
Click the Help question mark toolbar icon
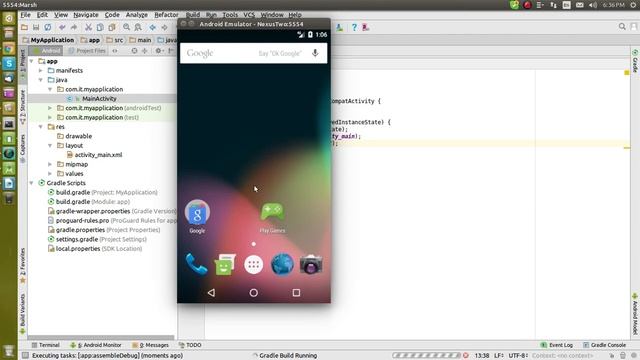[x=354, y=27]
